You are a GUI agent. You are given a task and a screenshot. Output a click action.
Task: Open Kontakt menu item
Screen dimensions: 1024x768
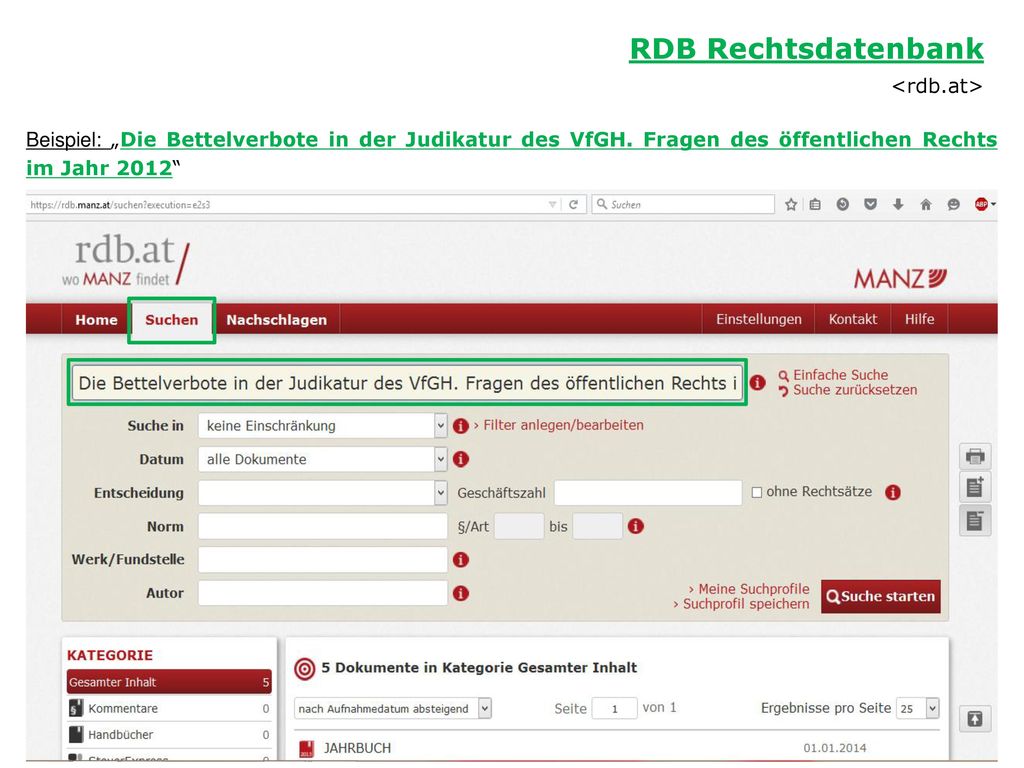coord(852,319)
